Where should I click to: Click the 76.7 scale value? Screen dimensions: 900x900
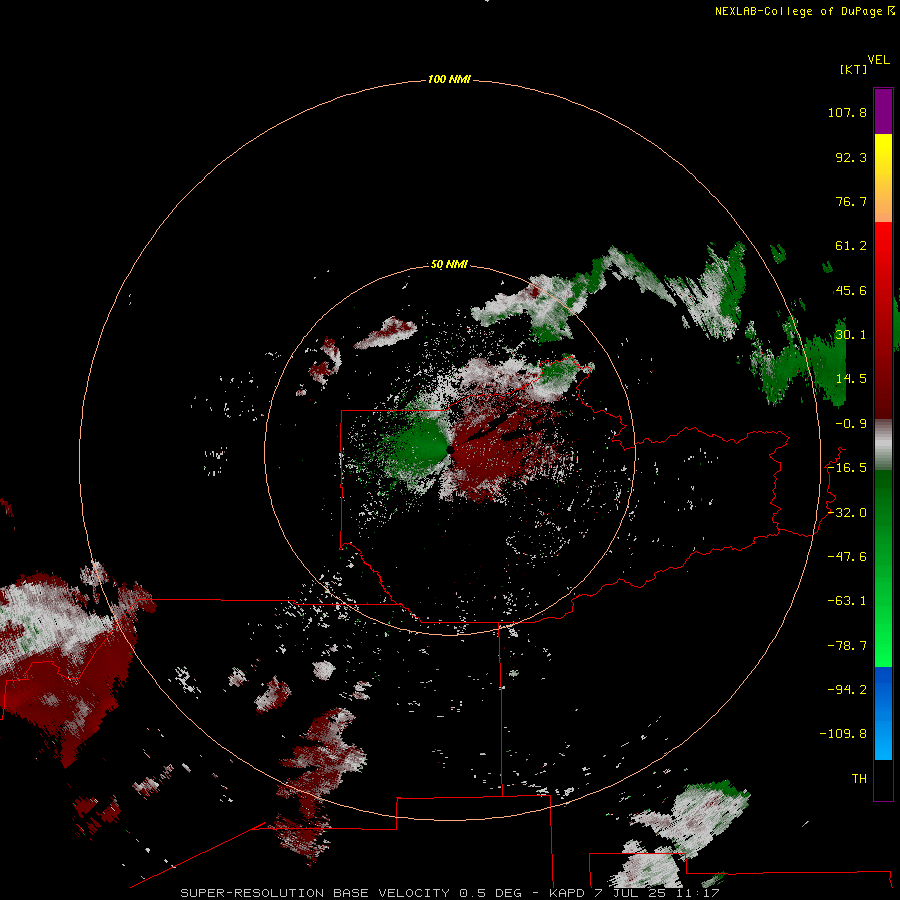point(851,201)
